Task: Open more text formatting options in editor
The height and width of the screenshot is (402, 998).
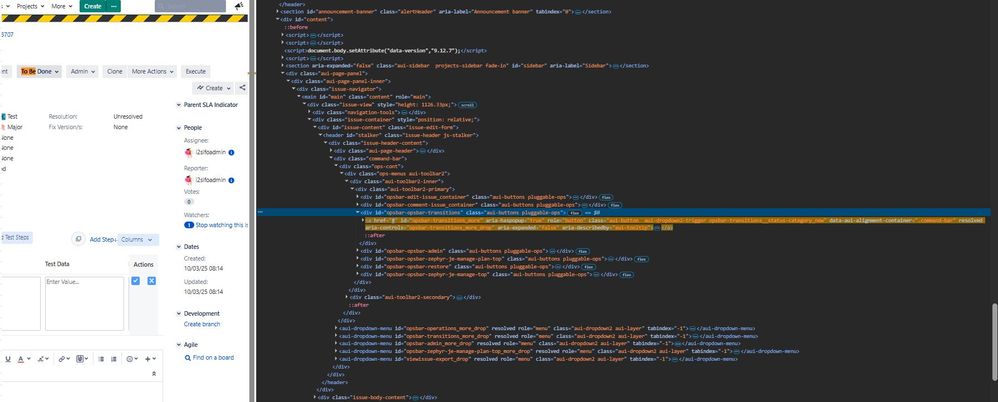Action: [42, 359]
